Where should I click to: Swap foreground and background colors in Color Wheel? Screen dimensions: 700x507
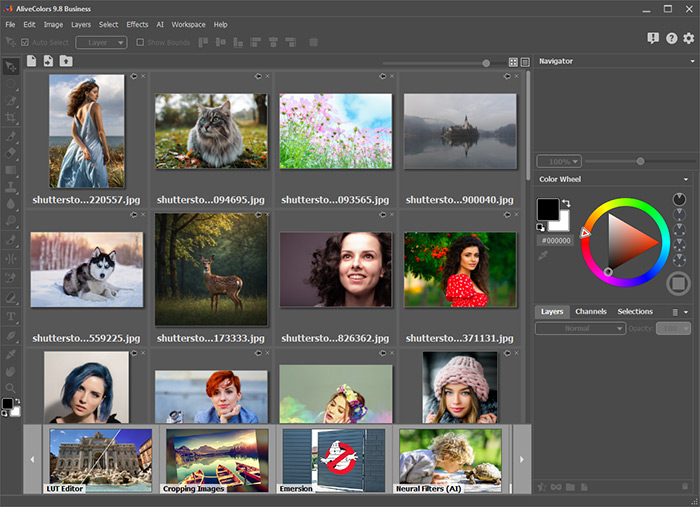(566, 203)
